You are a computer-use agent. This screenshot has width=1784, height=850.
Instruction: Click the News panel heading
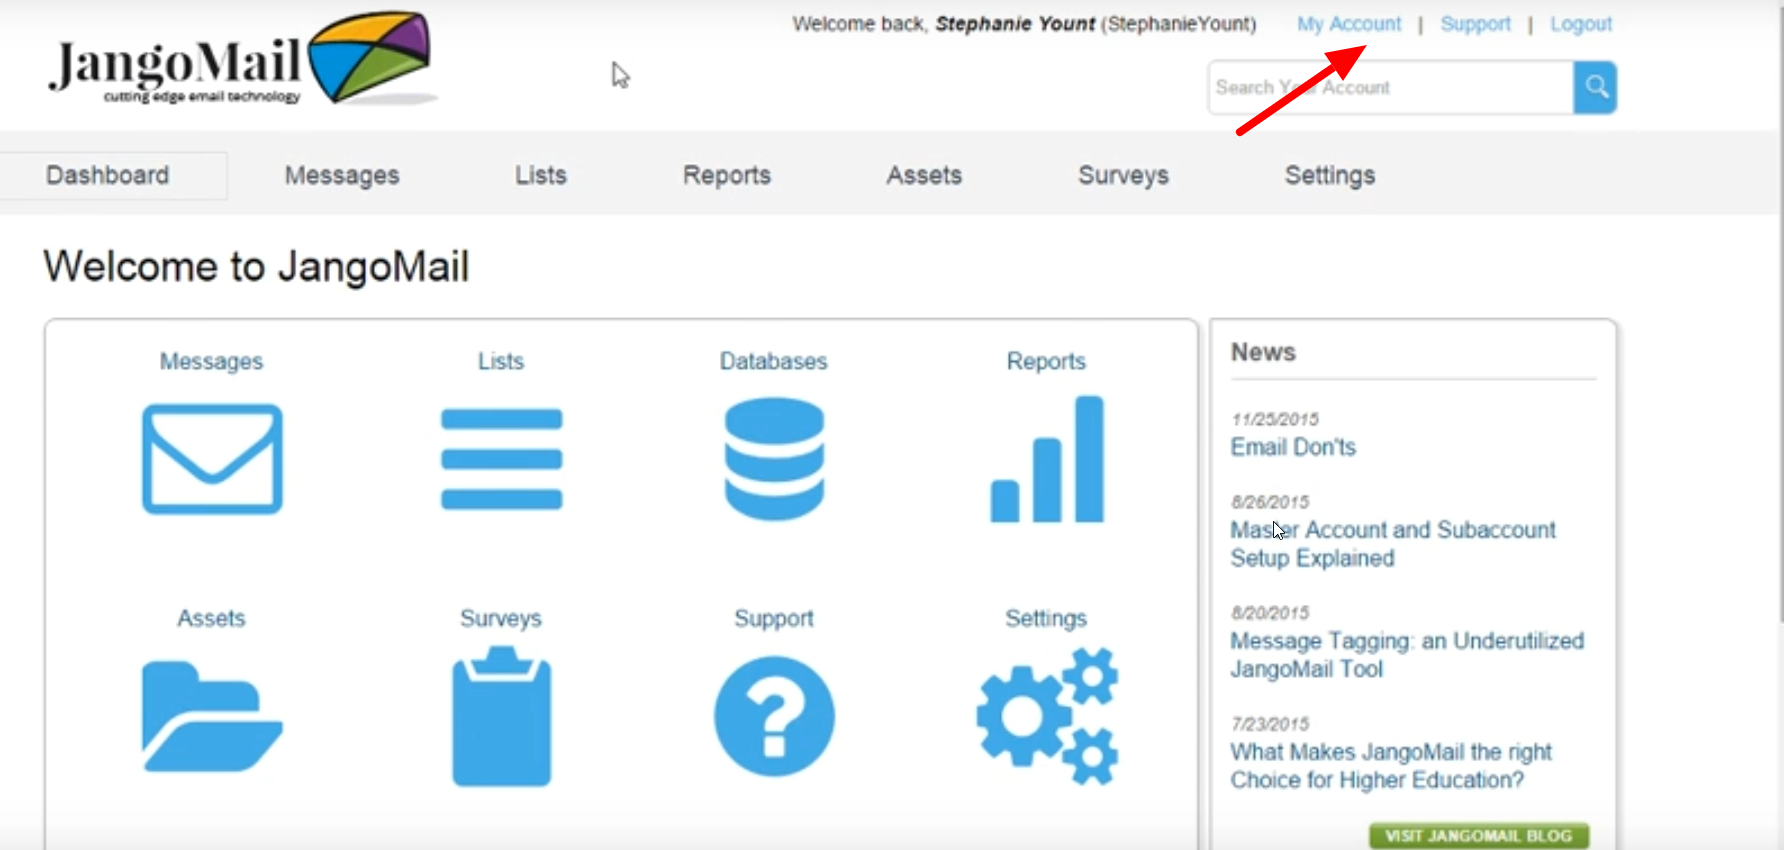1263,352
